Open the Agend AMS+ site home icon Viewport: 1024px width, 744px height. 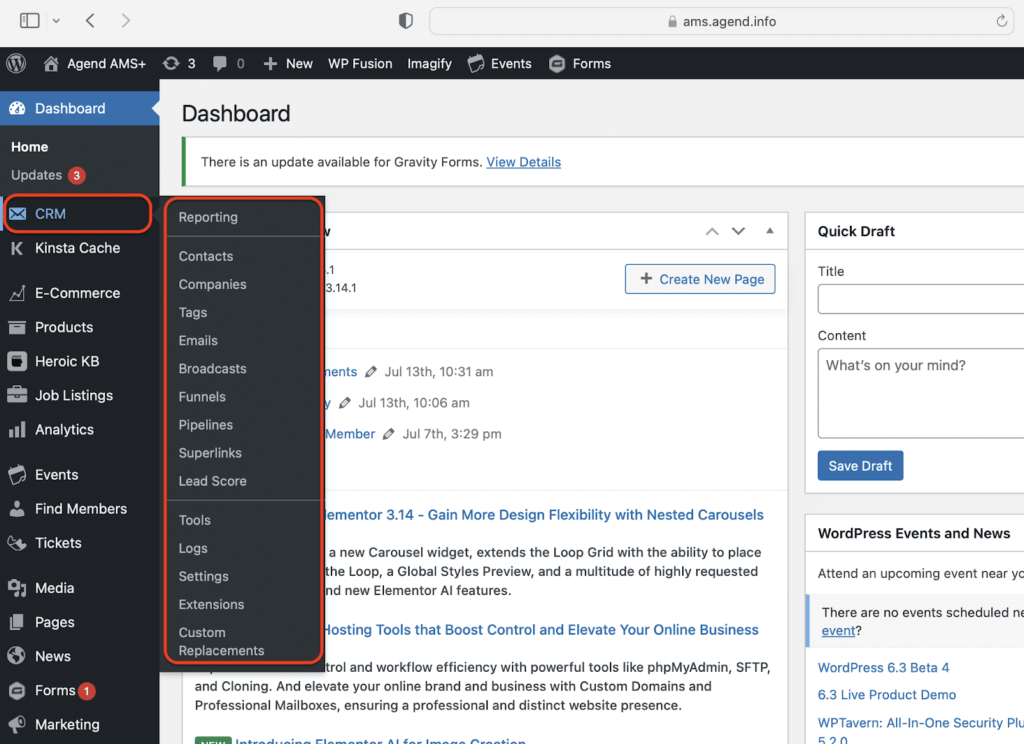point(51,63)
